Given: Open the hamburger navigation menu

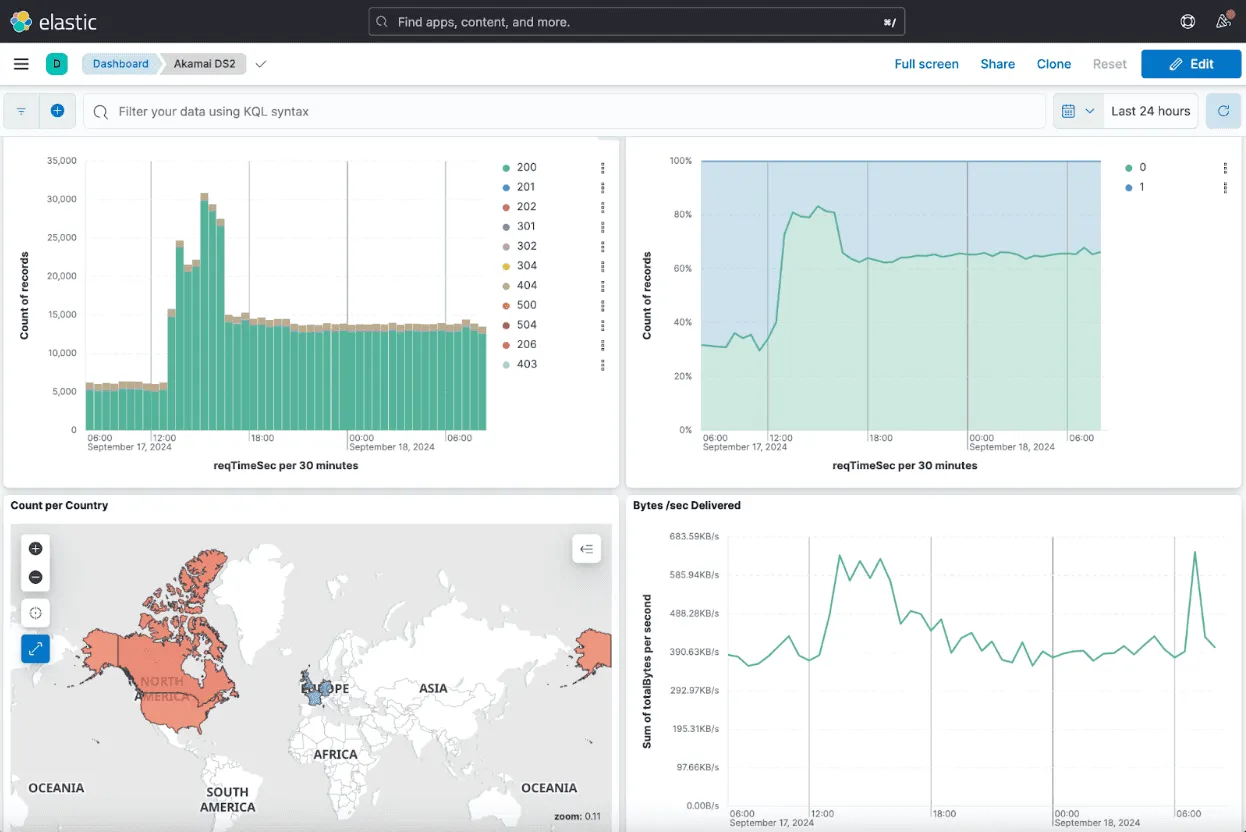Looking at the screenshot, I should [20, 63].
